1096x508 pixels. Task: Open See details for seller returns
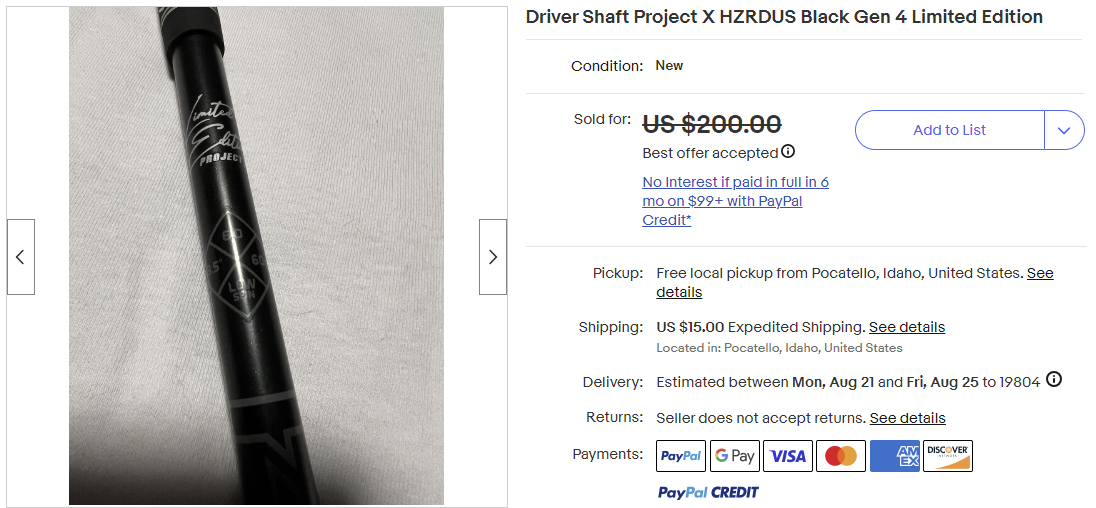click(907, 418)
